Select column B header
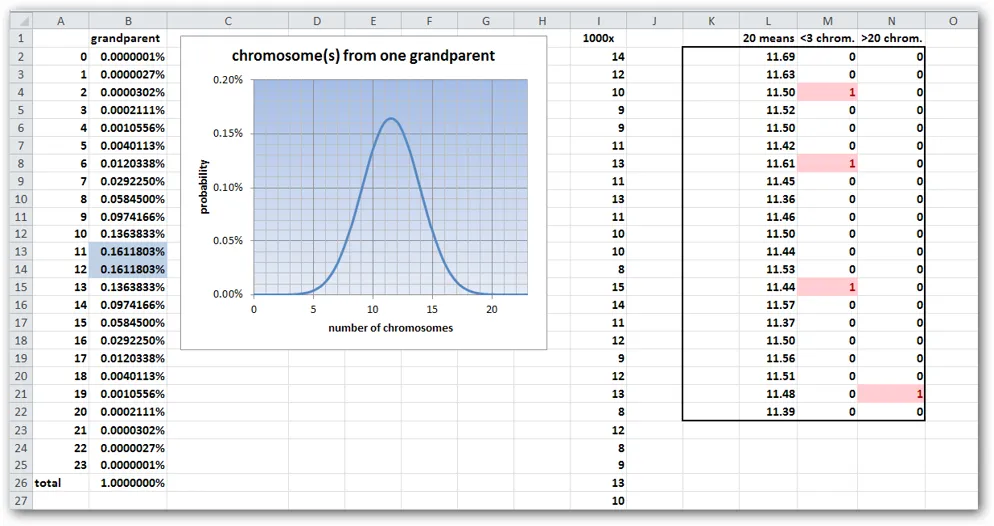 click(128, 21)
